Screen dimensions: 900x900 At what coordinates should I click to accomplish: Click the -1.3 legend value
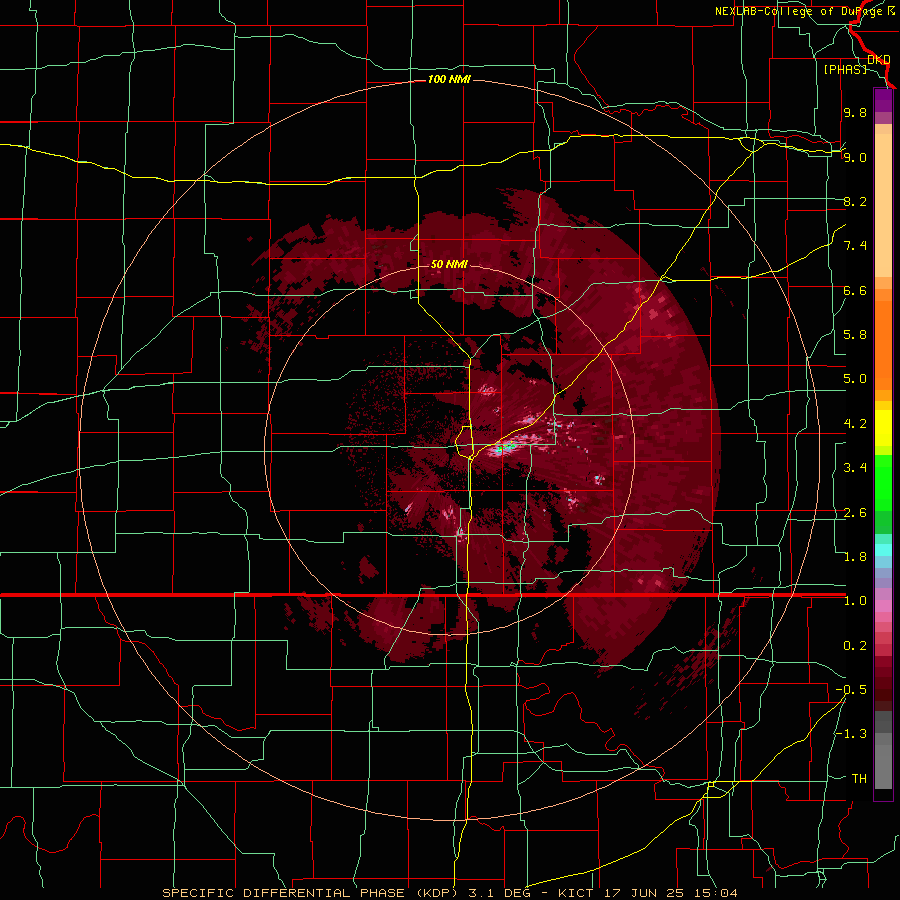[851, 734]
